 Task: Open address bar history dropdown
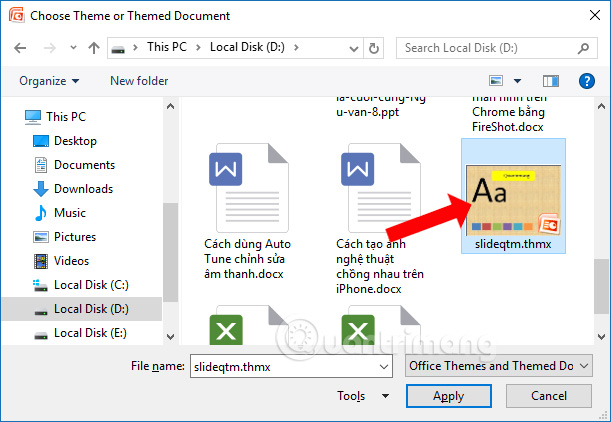click(354, 49)
